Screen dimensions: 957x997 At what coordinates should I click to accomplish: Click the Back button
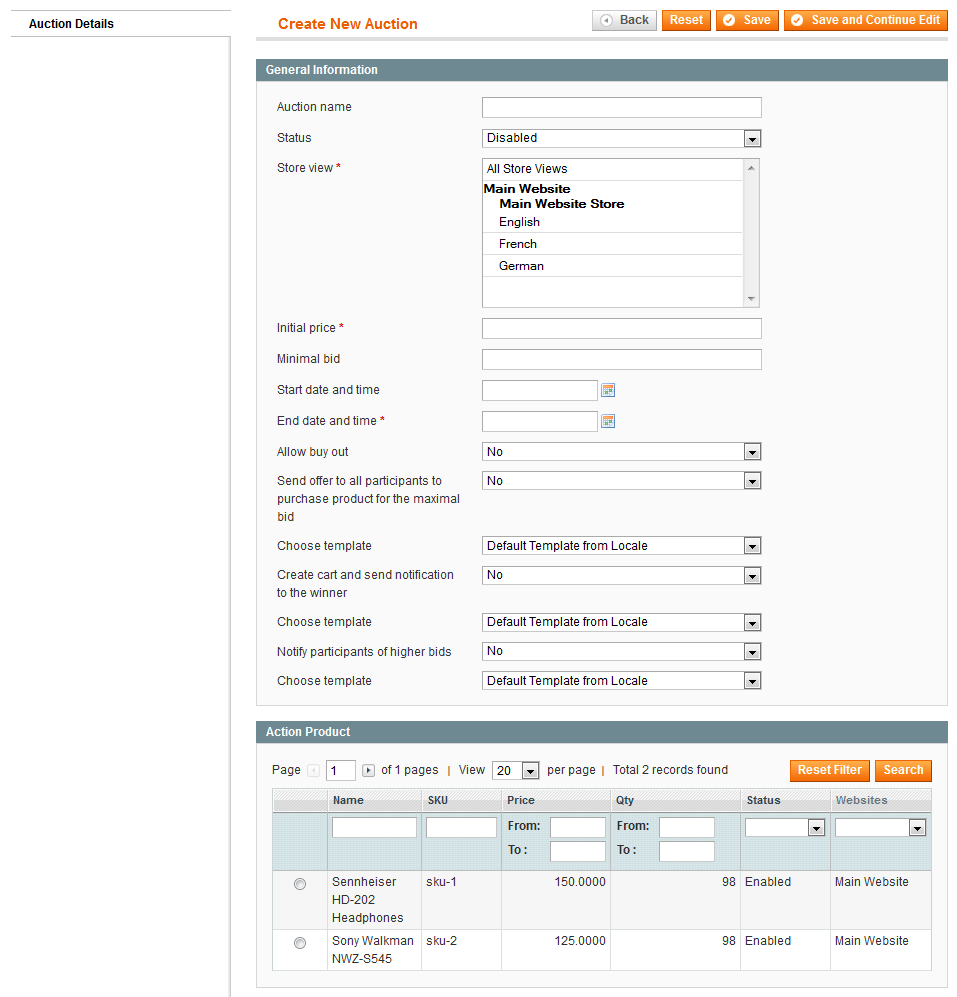(x=624, y=20)
